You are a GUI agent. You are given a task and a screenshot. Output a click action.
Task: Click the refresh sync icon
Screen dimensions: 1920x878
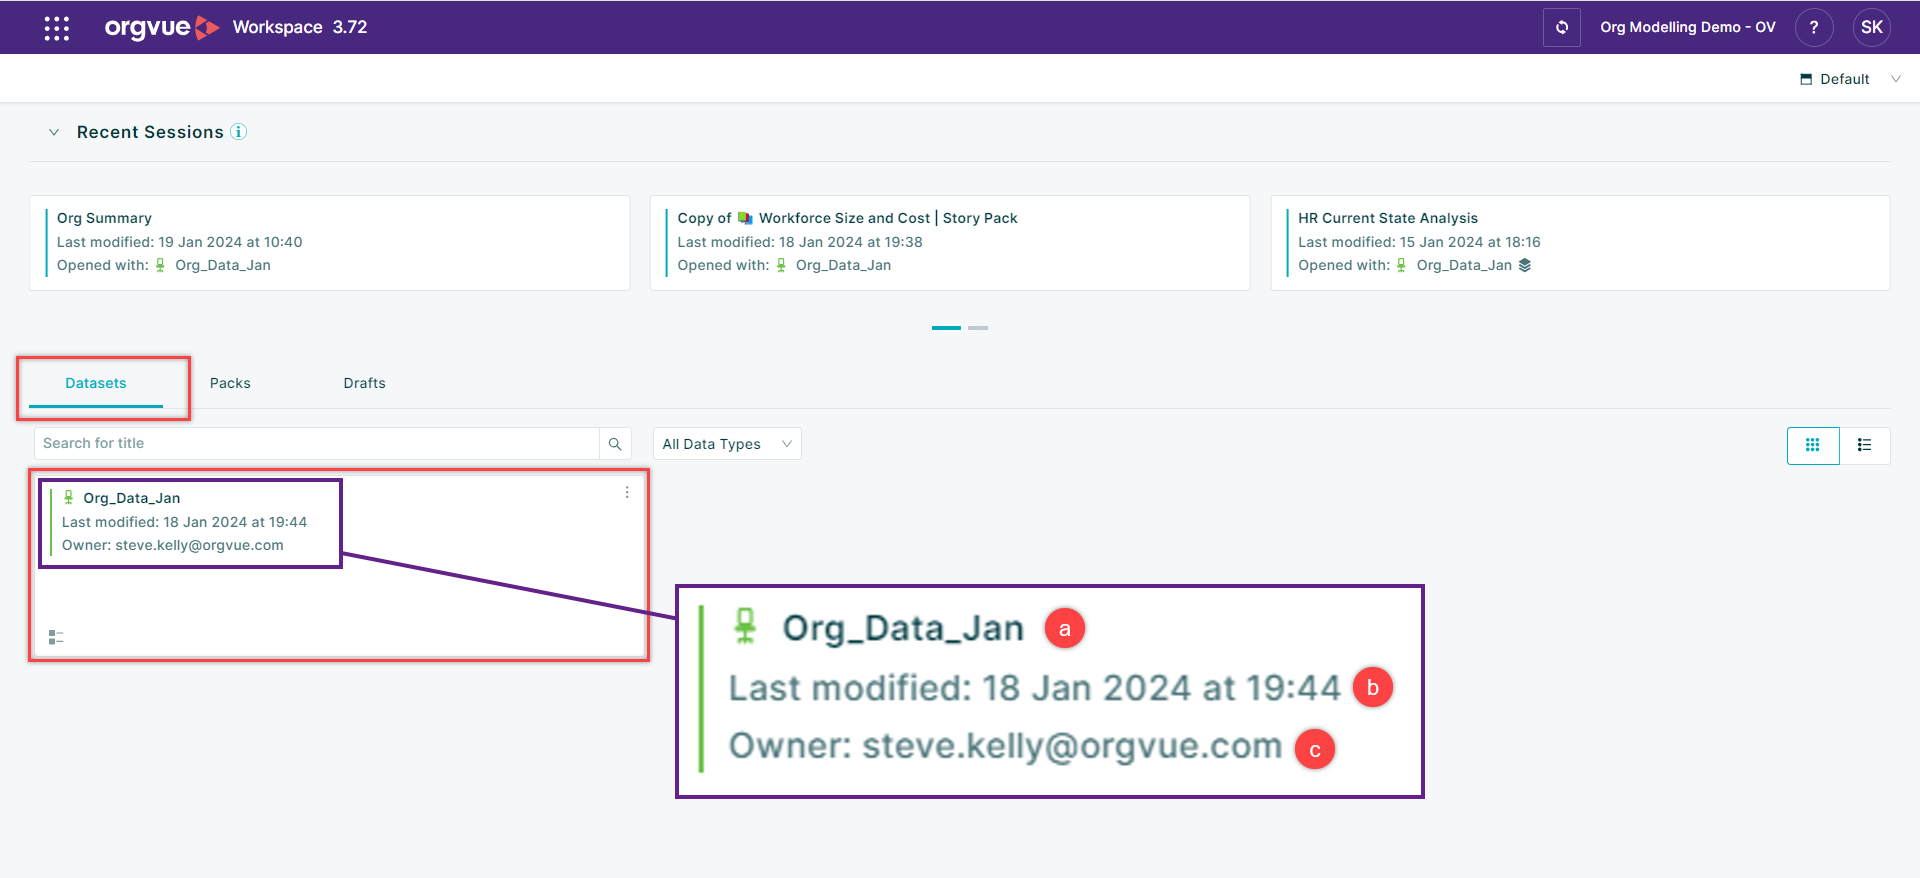(1561, 27)
